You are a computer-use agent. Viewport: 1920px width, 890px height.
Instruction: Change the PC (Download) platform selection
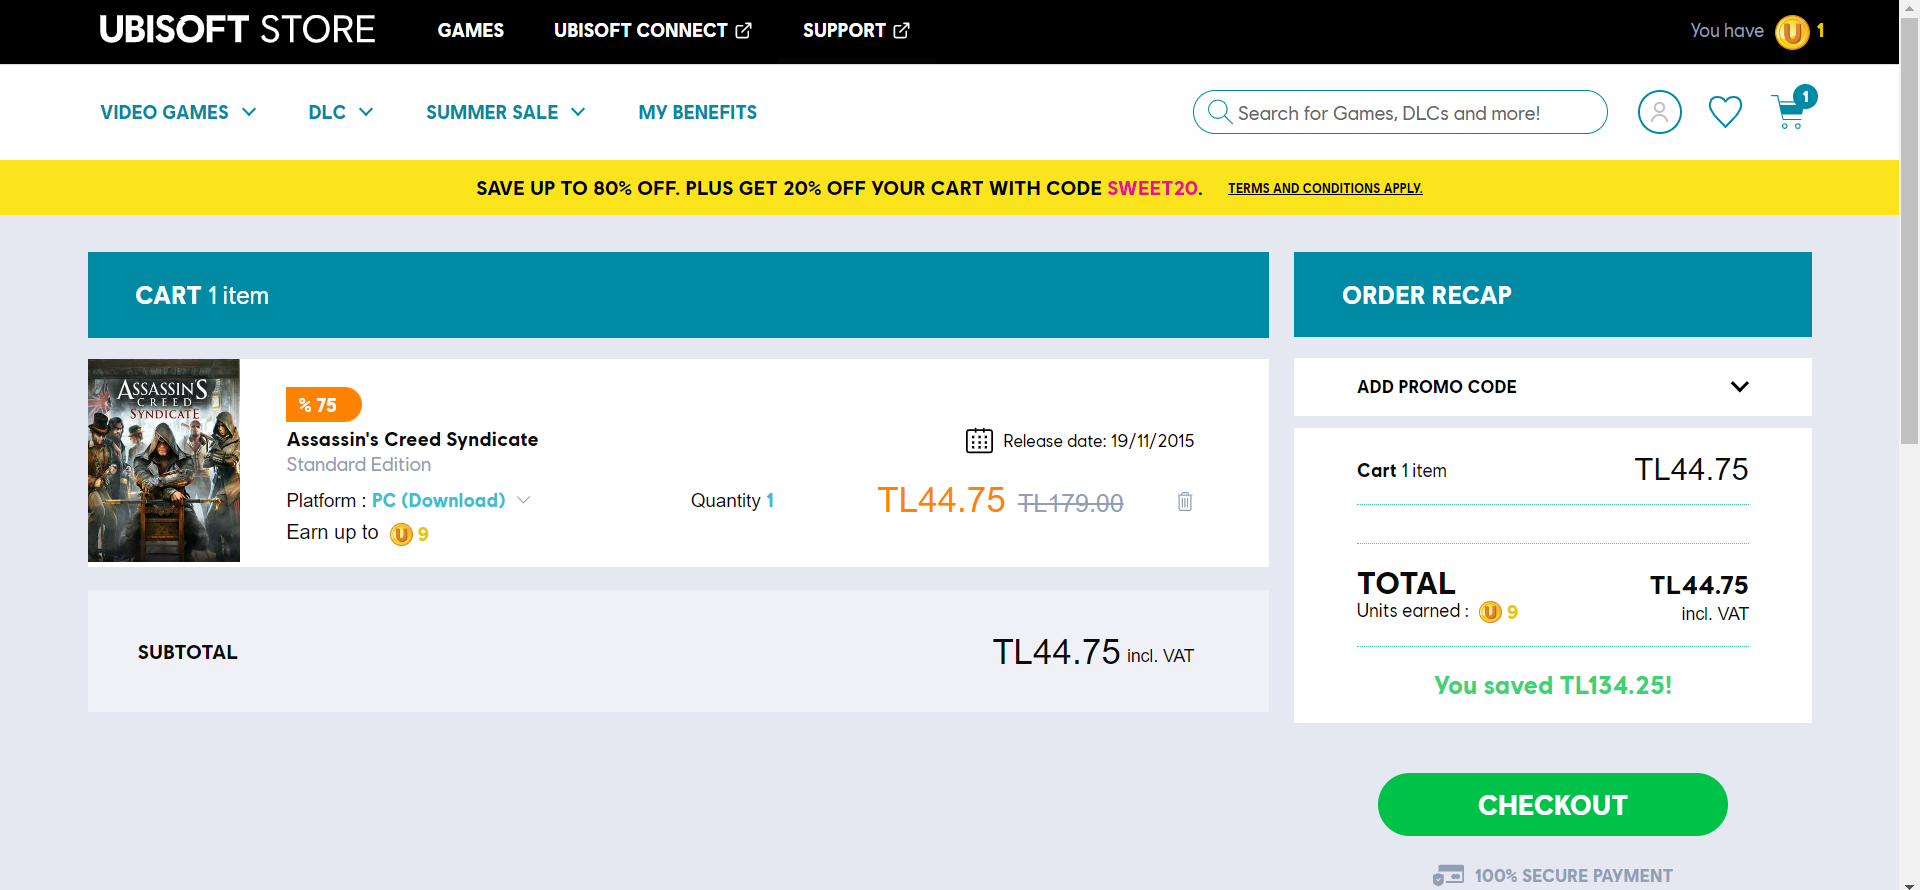(450, 500)
